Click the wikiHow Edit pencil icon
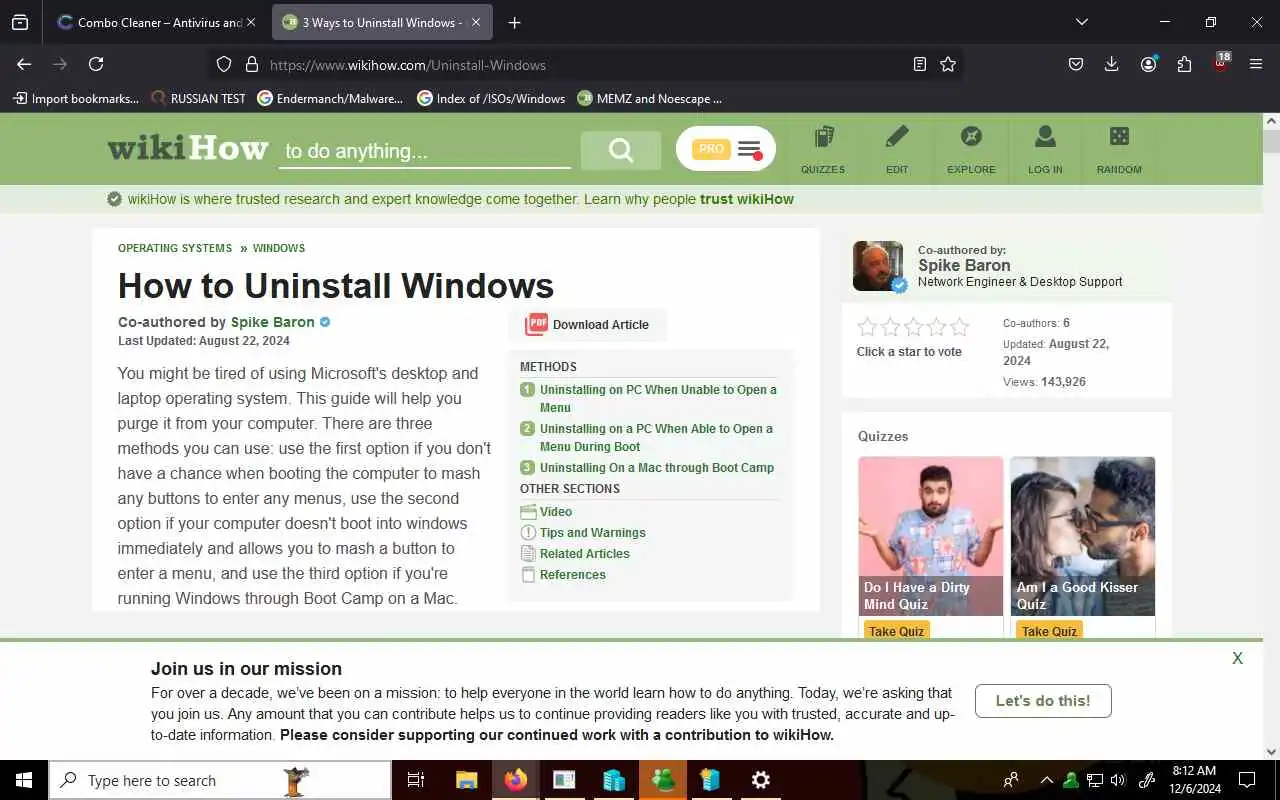 [897, 149]
